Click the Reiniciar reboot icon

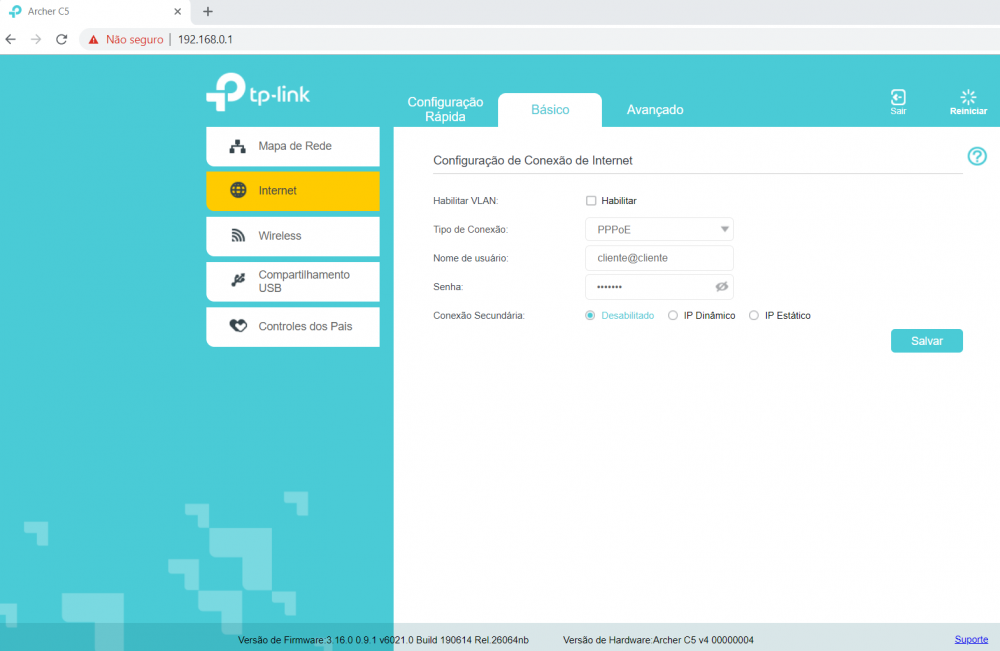click(x=967, y=98)
